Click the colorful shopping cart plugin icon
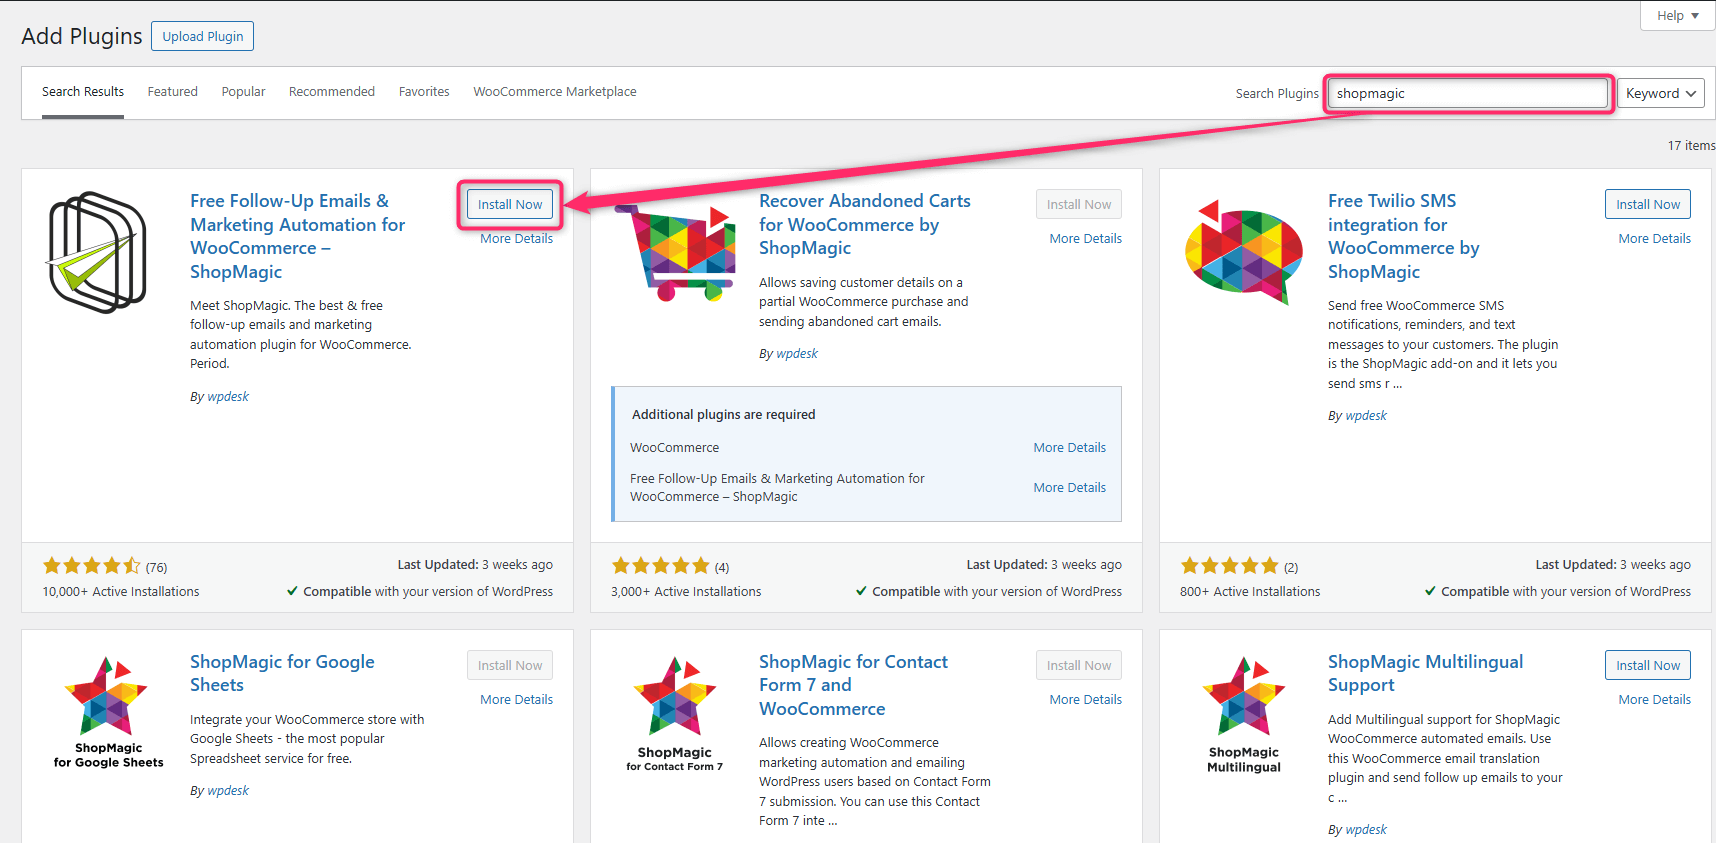Screen dimensions: 1716x843 point(677,252)
